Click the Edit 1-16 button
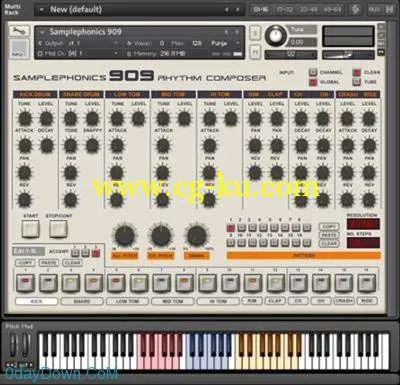Image resolution: width=400 pixels, height=385 pixels. 28,251
